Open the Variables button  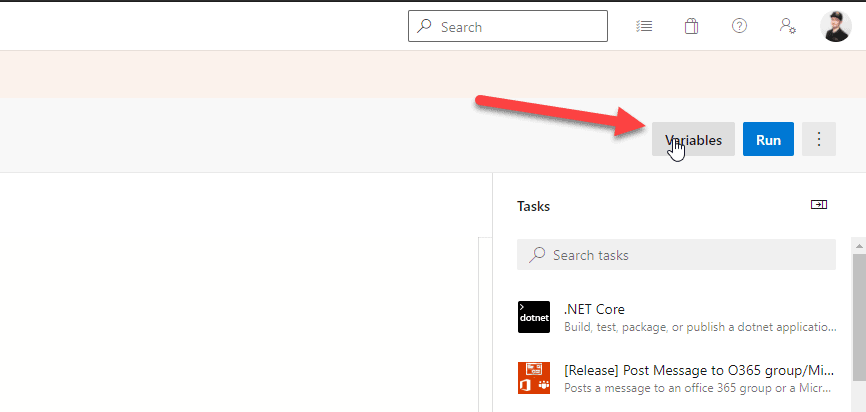(x=693, y=140)
